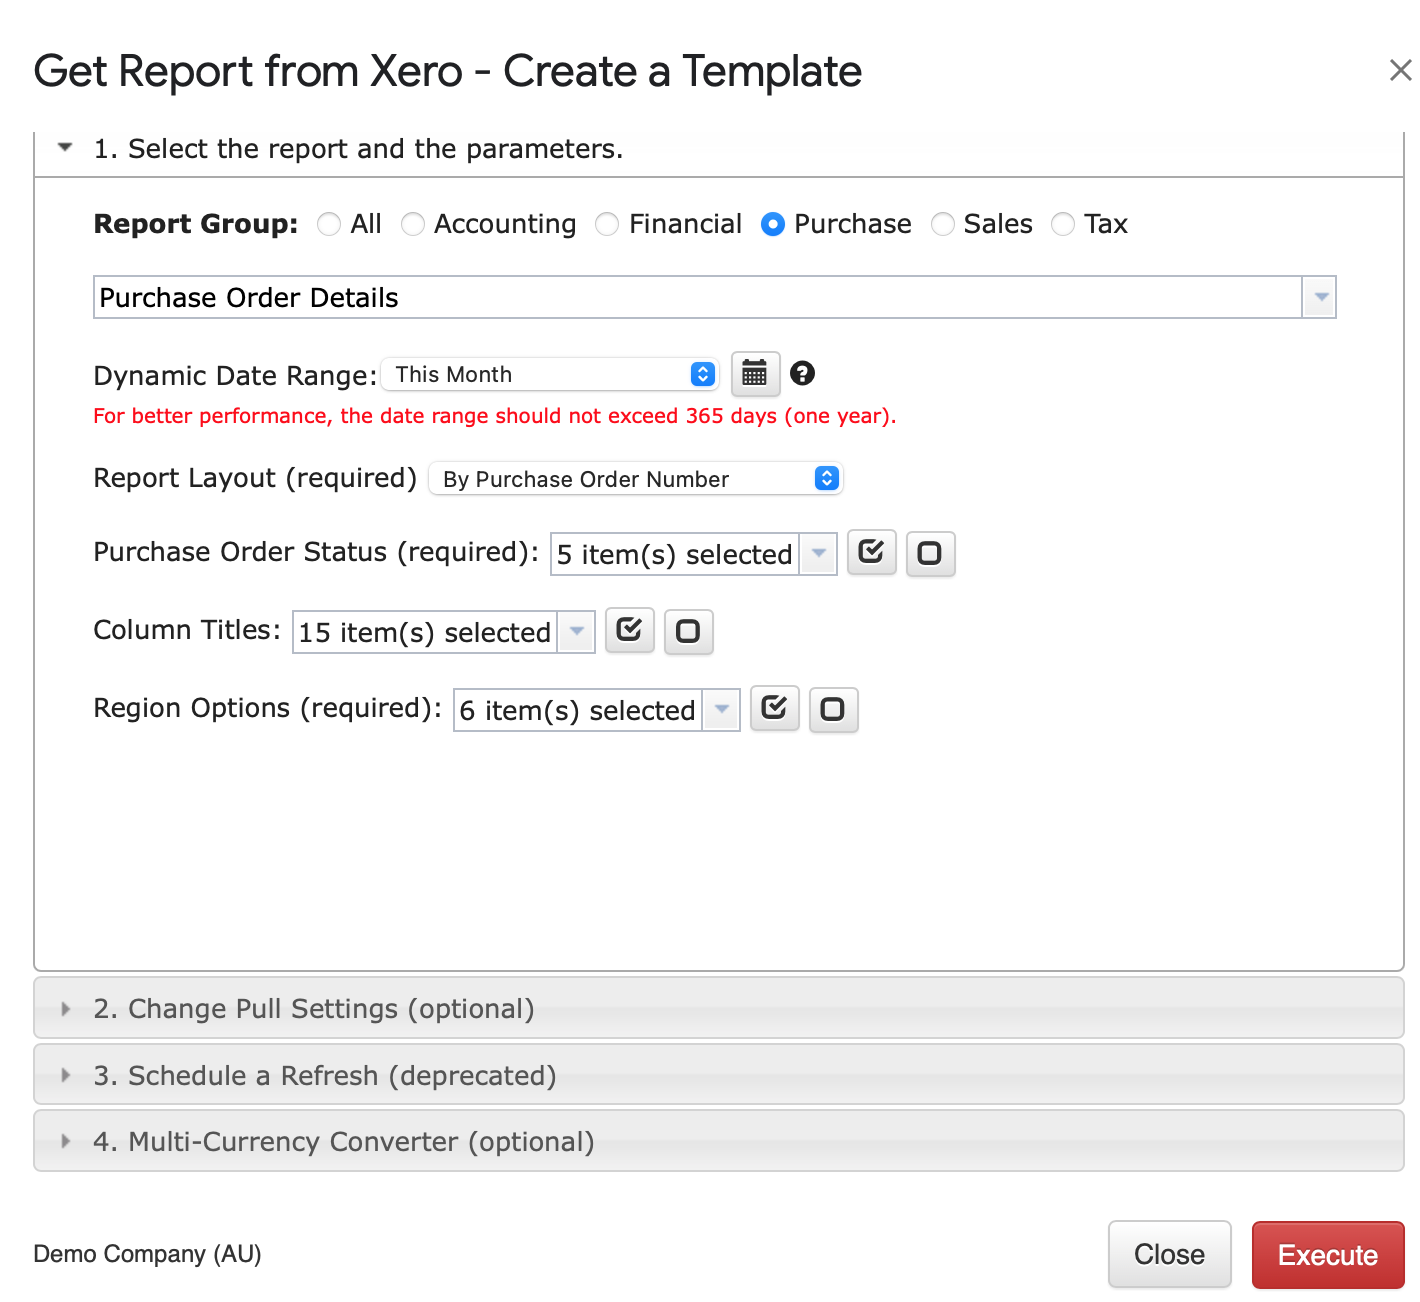Click into the Purchase Order Details field
The image size is (1420, 1302).
coord(698,297)
